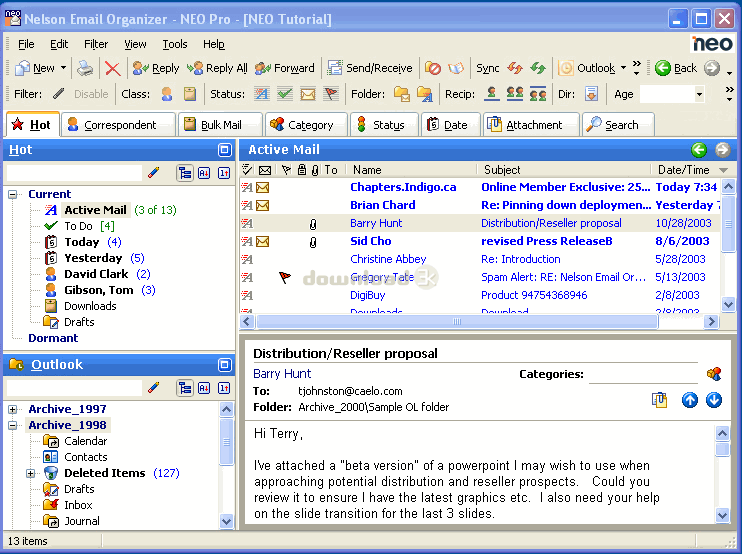Screen dimensions: 742x554
Task: Toggle the Class bulk mail filter
Action: (190, 94)
